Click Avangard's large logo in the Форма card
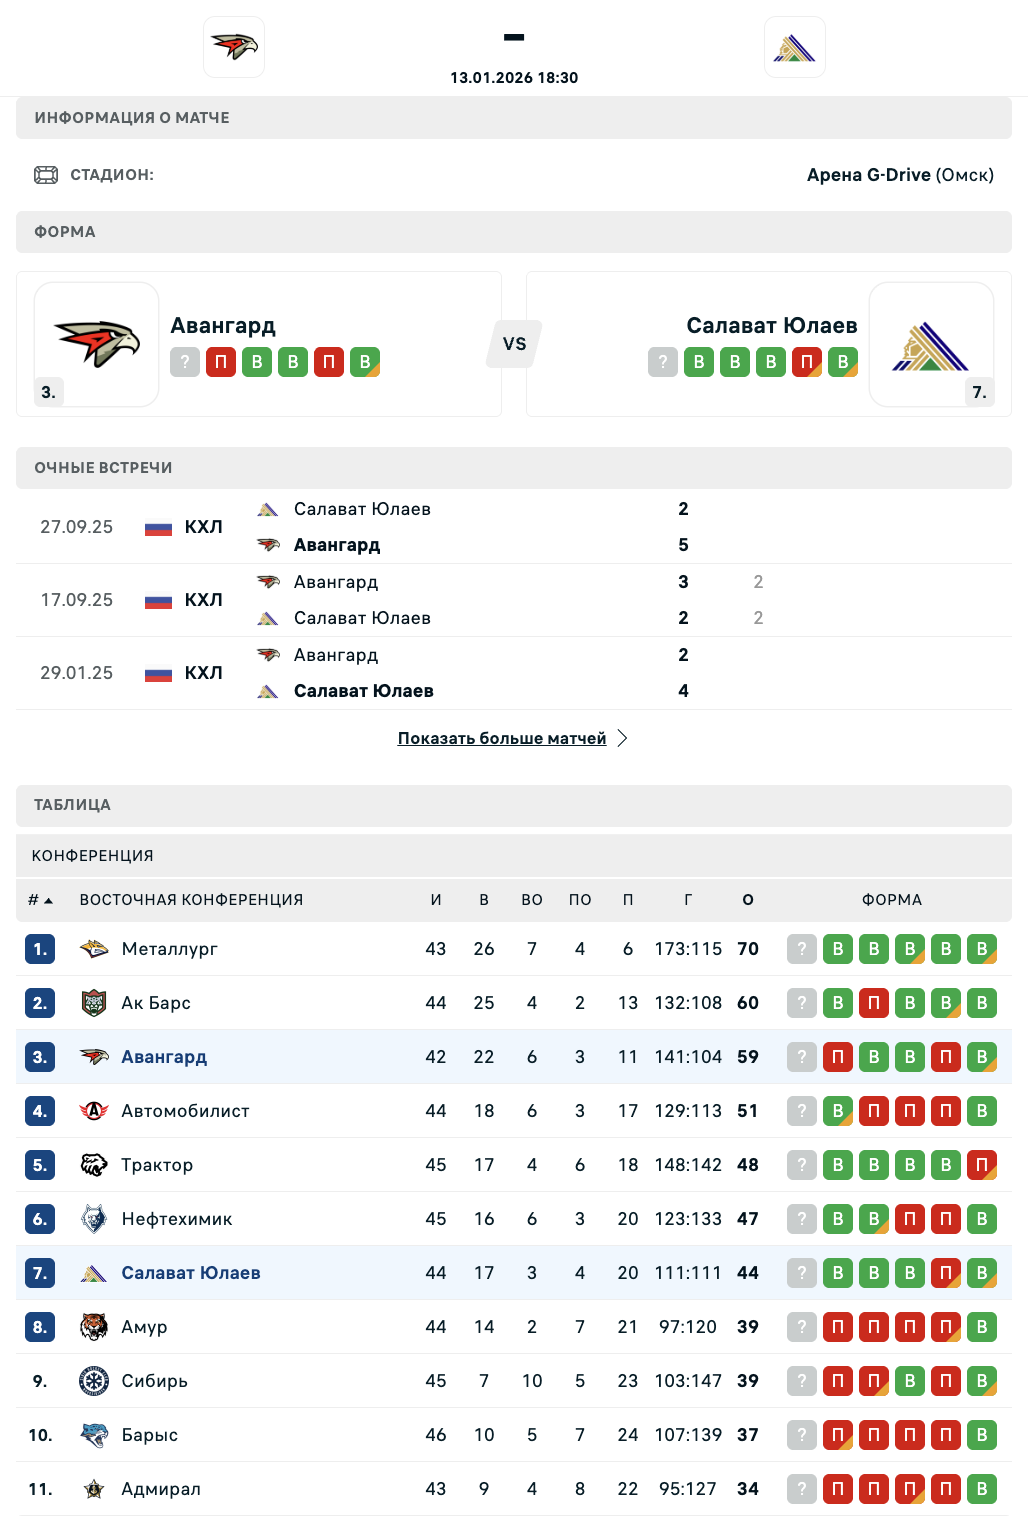The width and height of the screenshot is (1028, 1522). pos(97,344)
